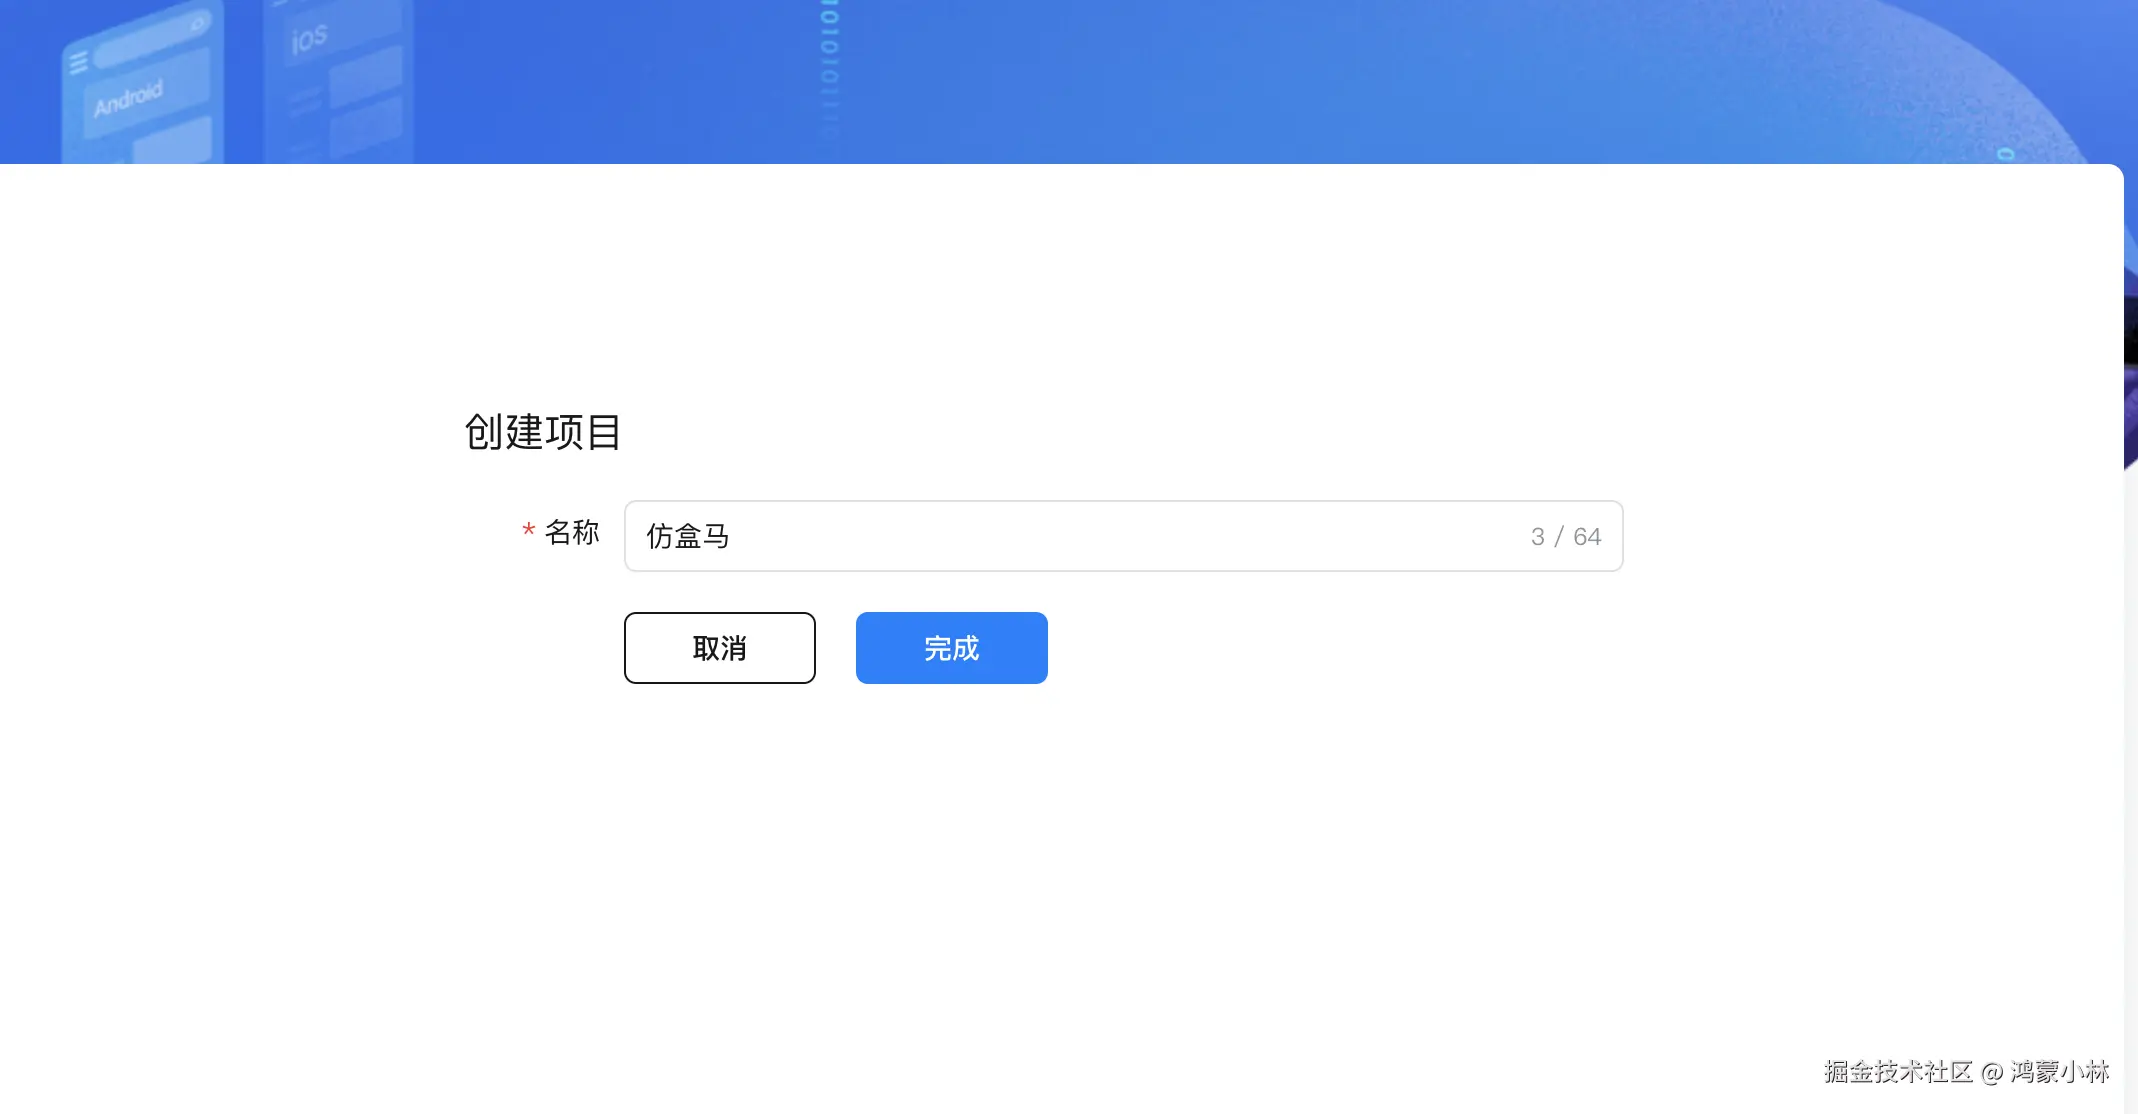Click the 名称 field label
2138x1114 pixels.
click(572, 534)
